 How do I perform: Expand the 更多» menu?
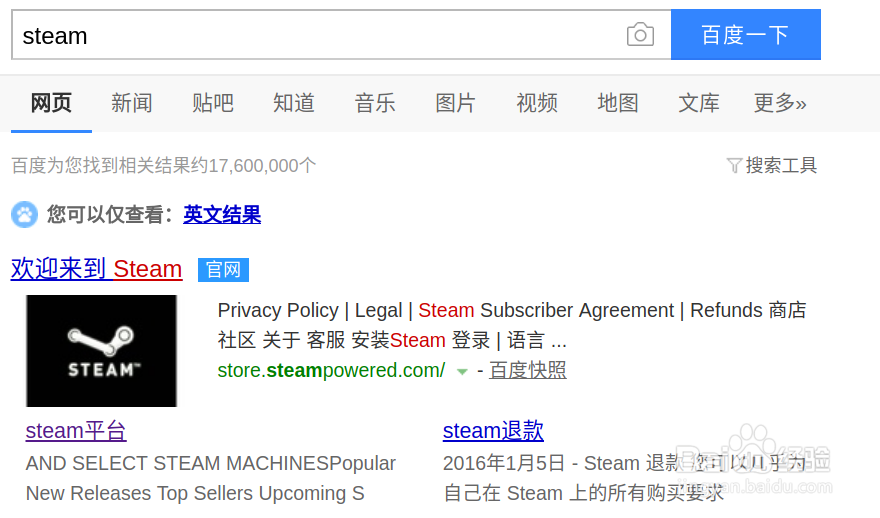click(780, 103)
